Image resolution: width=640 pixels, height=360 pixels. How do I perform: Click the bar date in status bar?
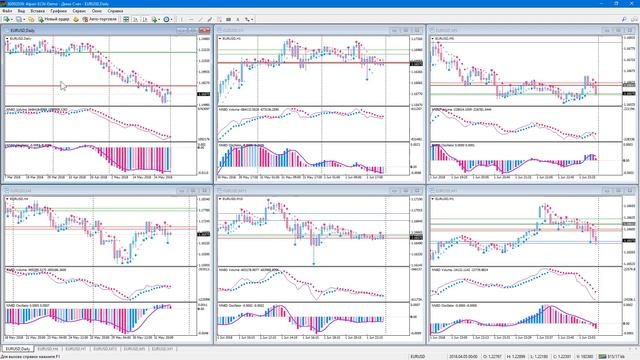463,356
